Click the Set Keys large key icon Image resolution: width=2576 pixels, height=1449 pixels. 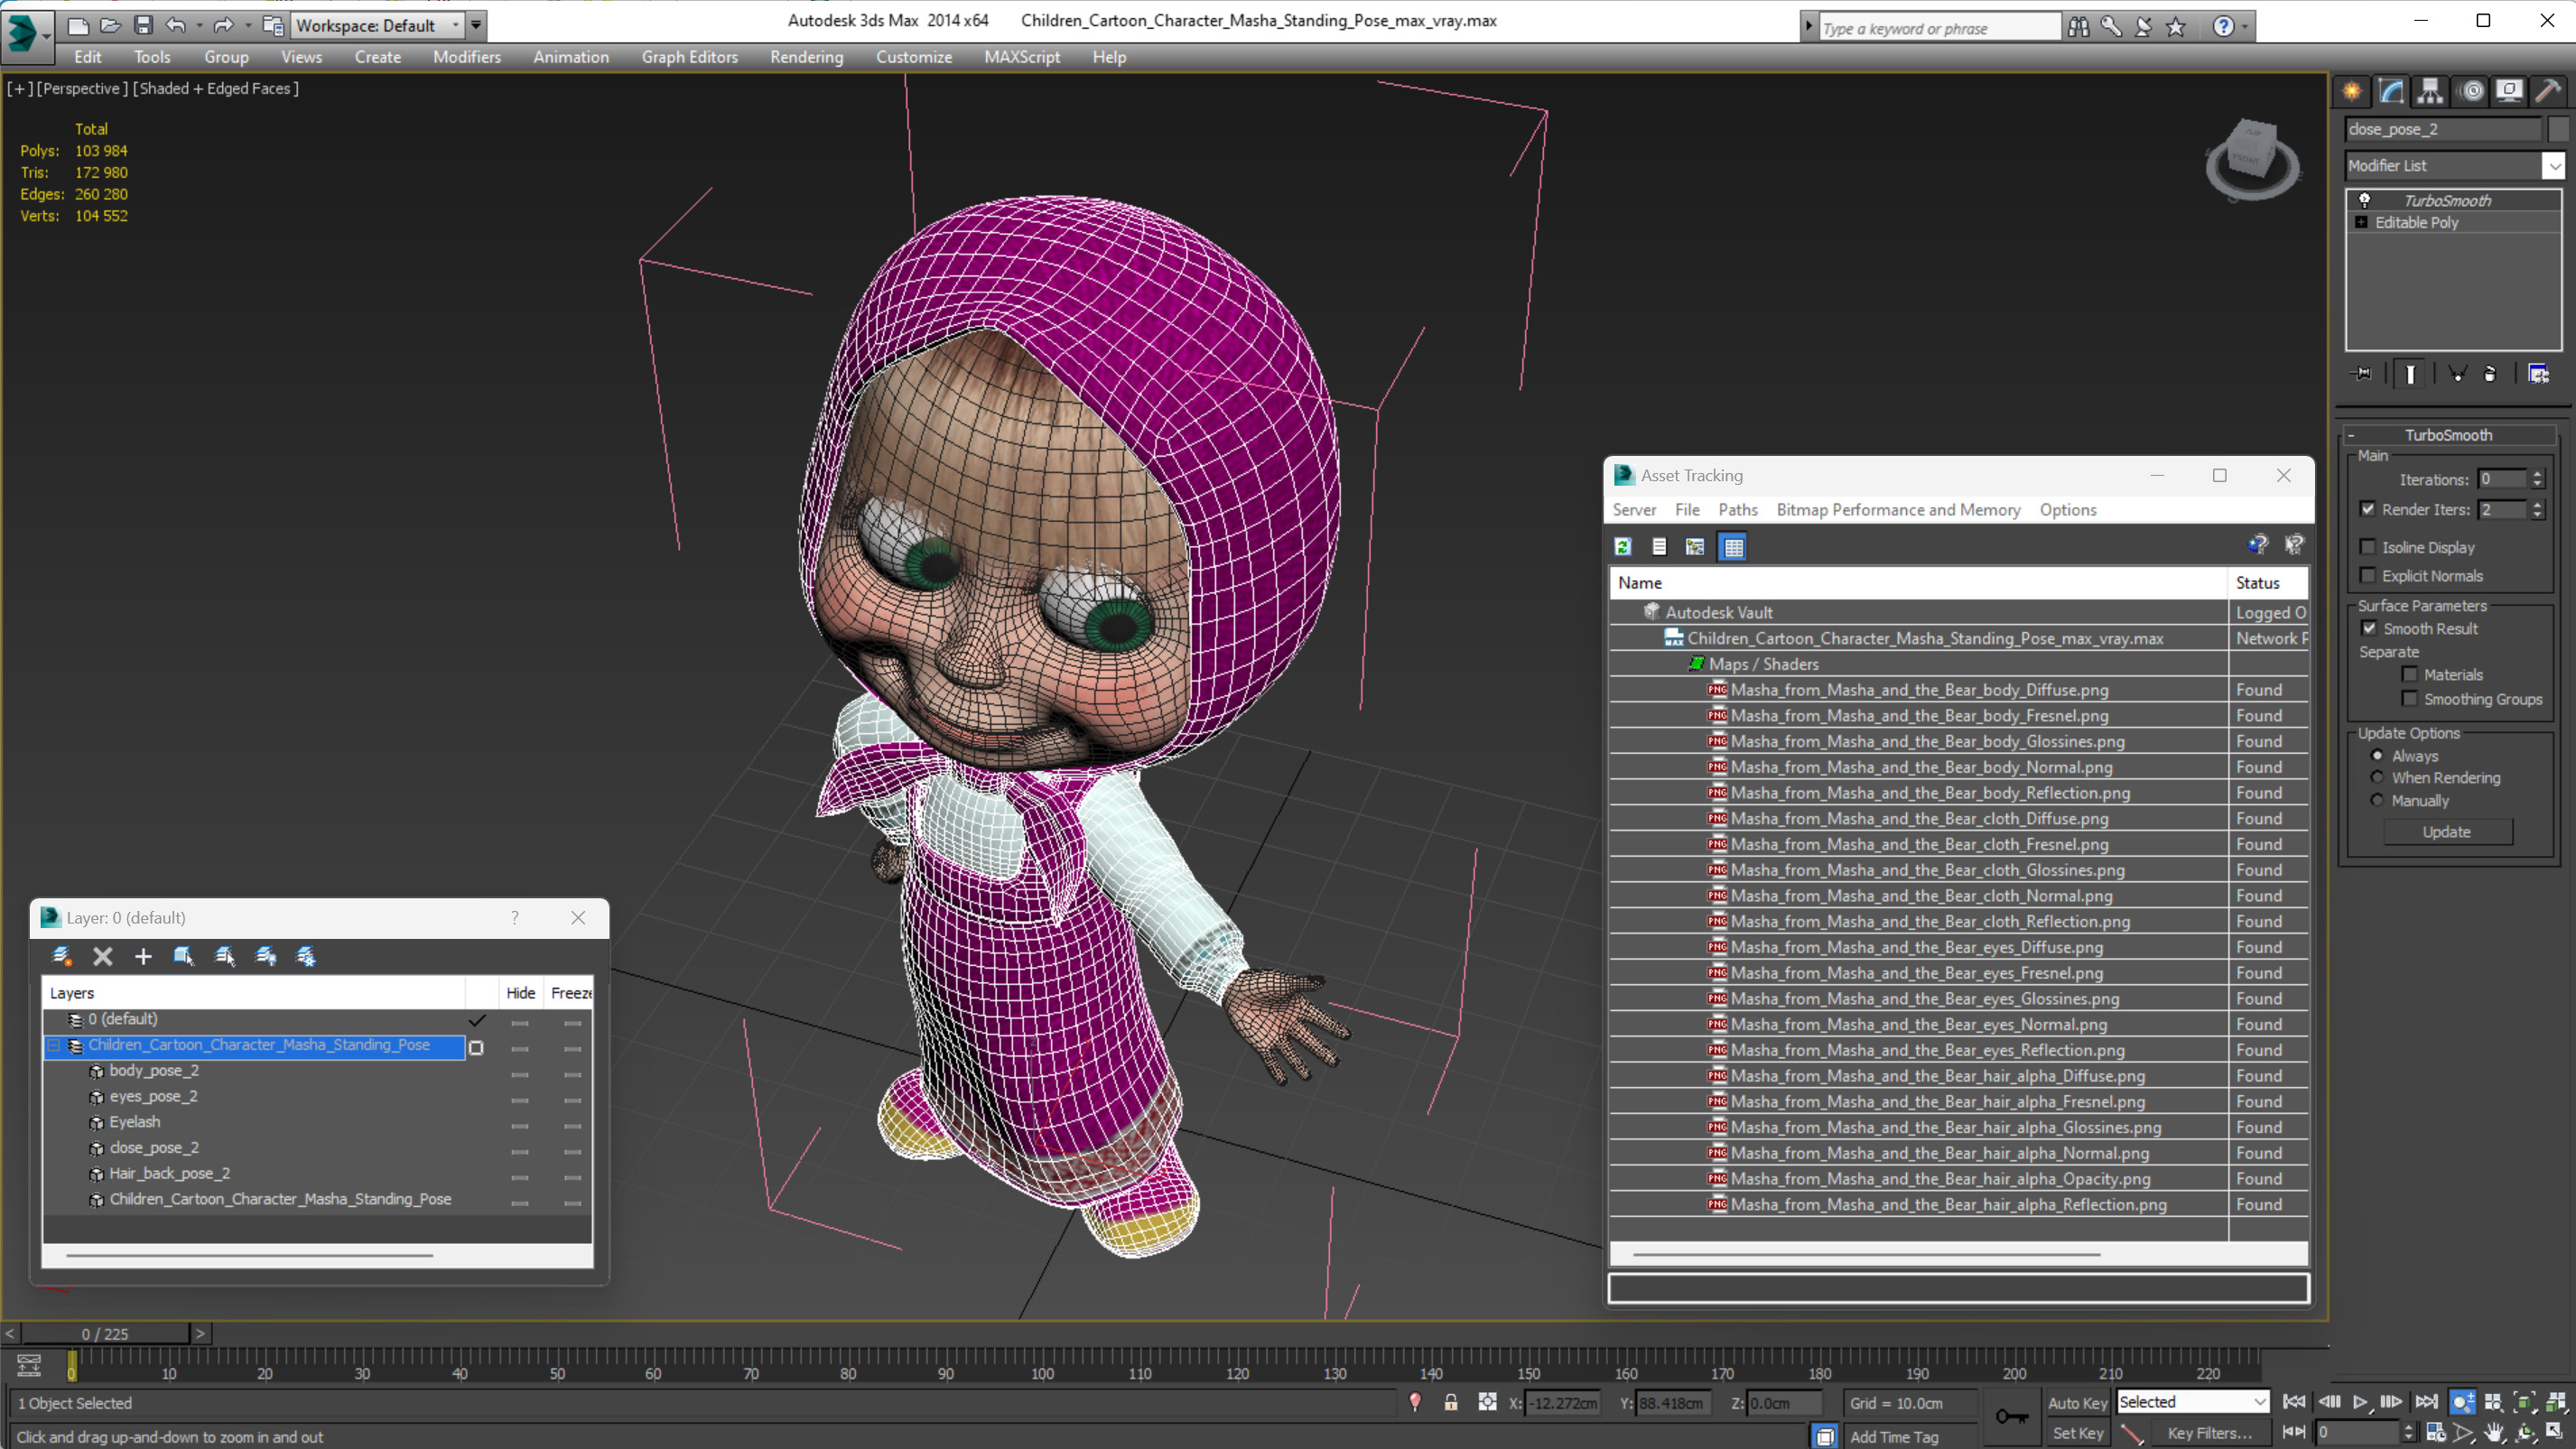(x=2011, y=1416)
